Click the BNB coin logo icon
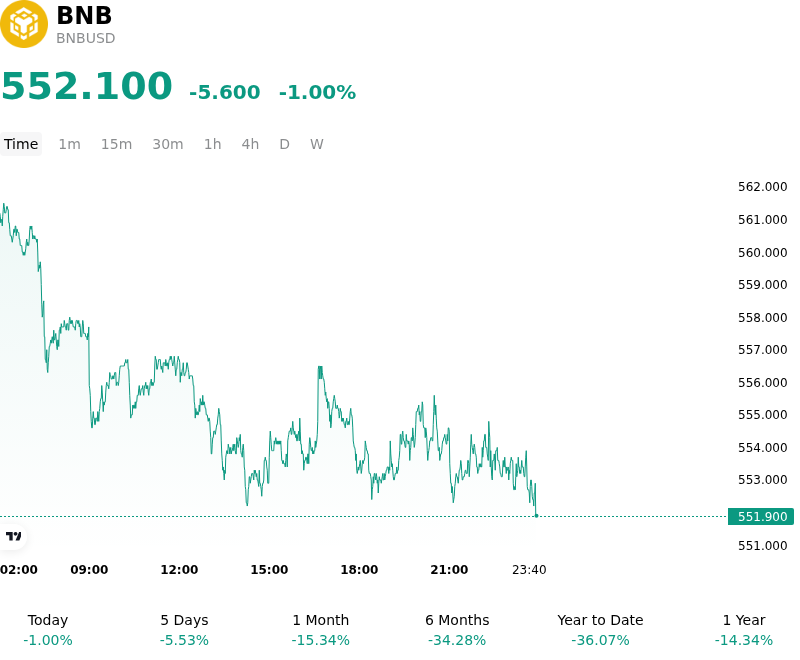800x660 pixels. (x=23, y=24)
